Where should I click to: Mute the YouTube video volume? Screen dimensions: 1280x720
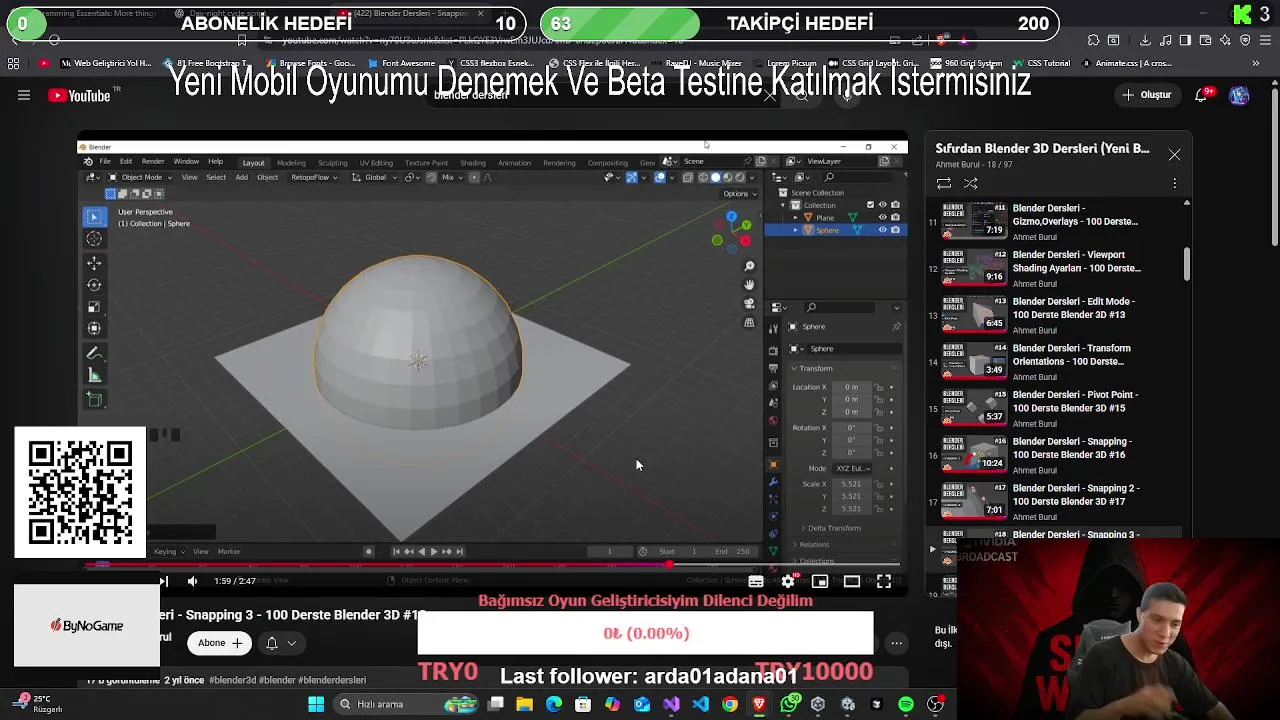pyautogui.click(x=192, y=581)
